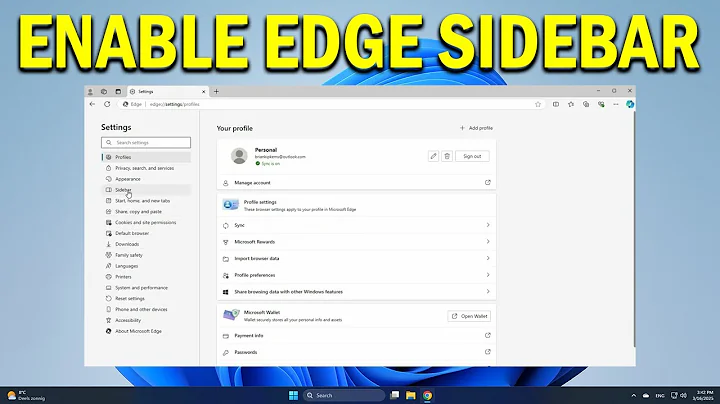Delete the Personal profile with the trash icon
This screenshot has width=720, height=404.
pos(447,156)
